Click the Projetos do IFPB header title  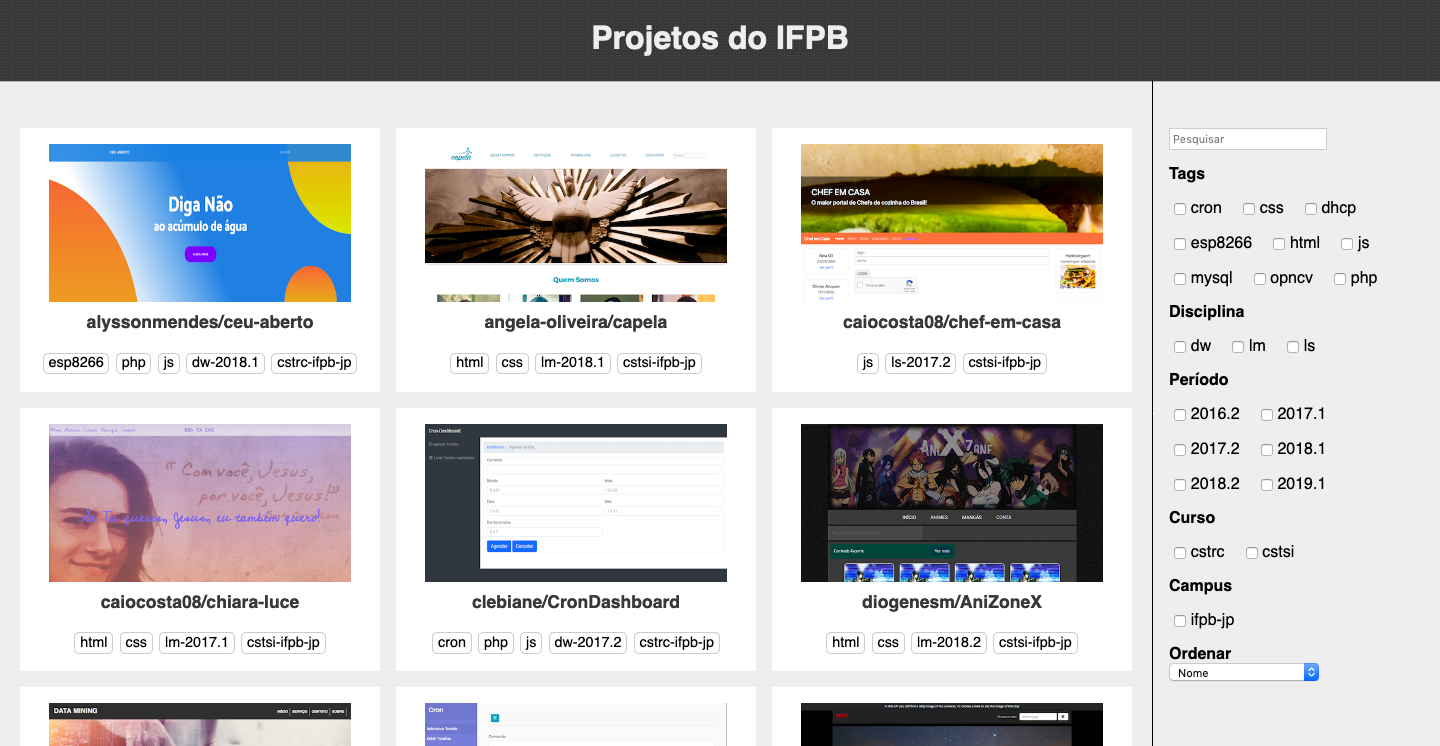click(x=719, y=38)
